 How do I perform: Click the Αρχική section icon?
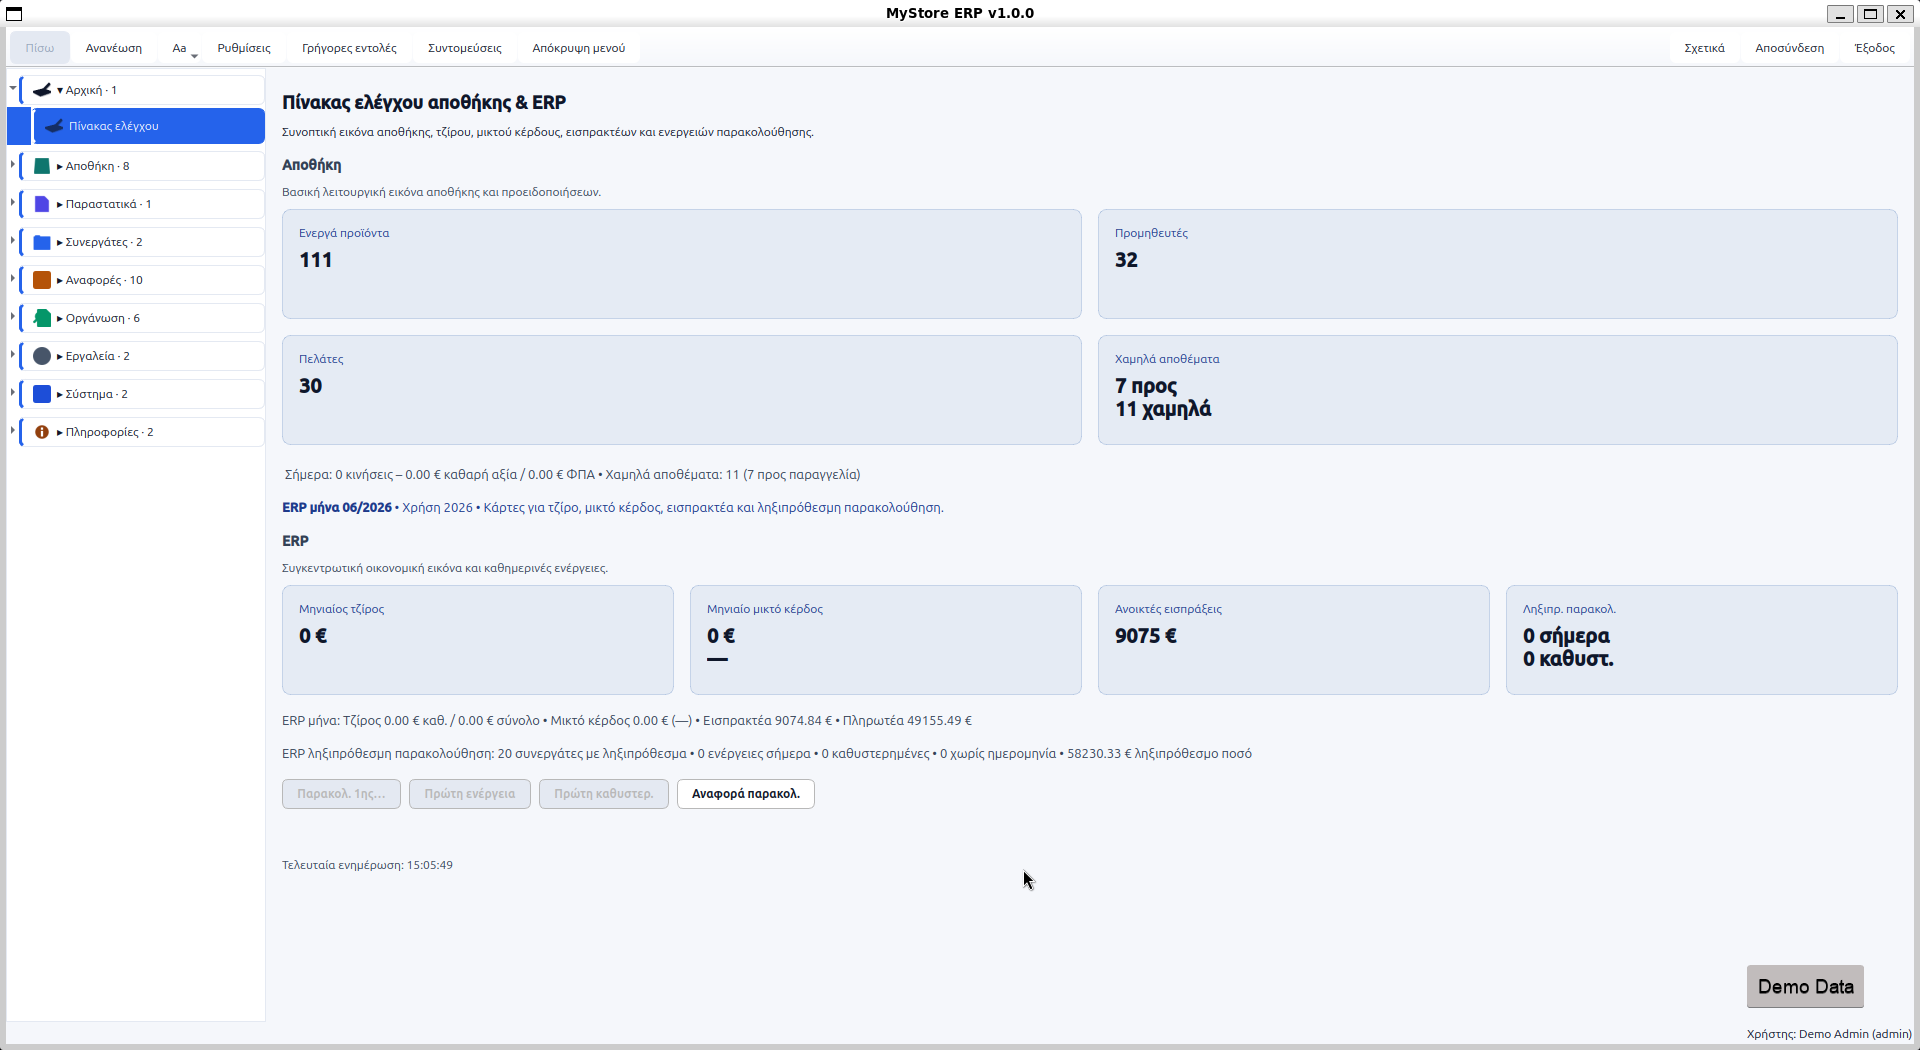42,90
